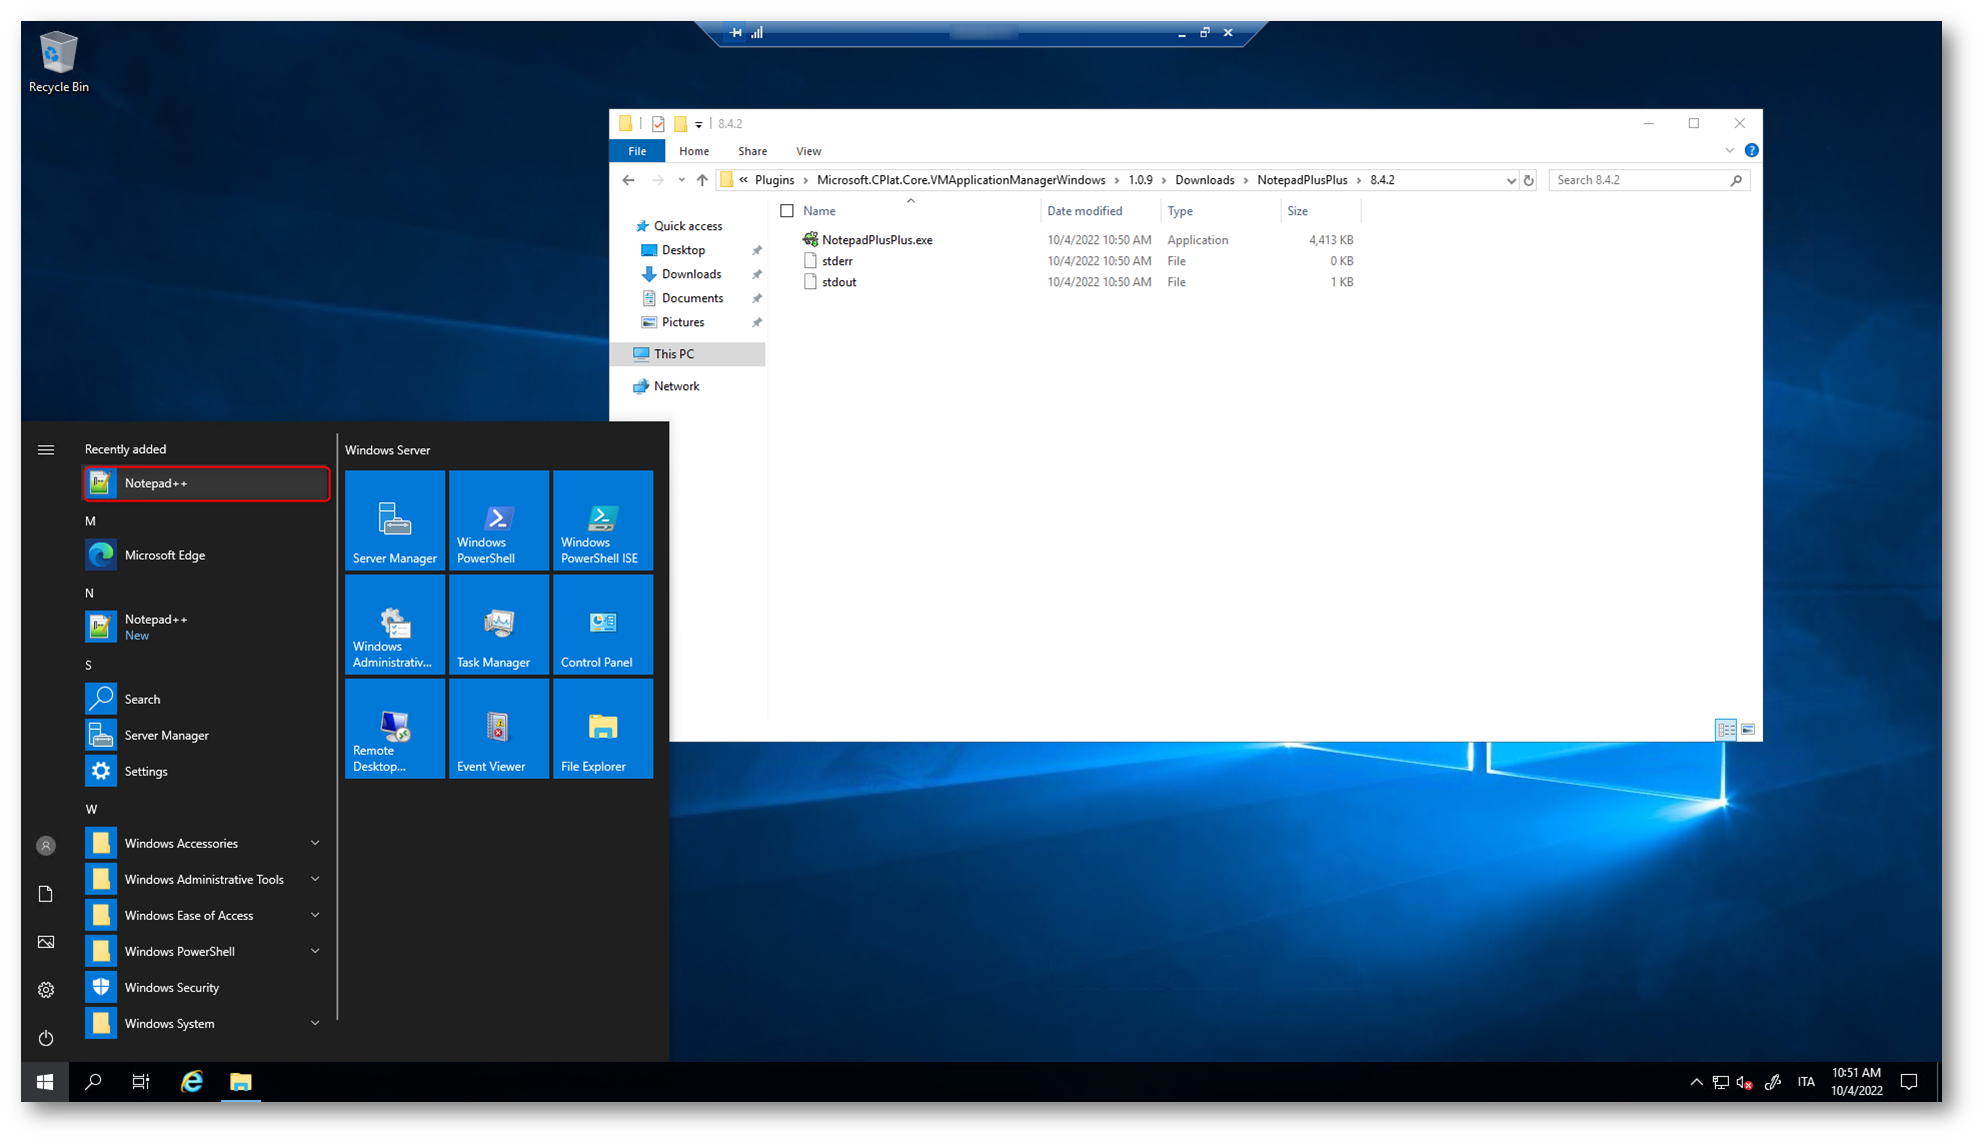
Task: Click Explorer Back arrow
Action: pos(628,181)
